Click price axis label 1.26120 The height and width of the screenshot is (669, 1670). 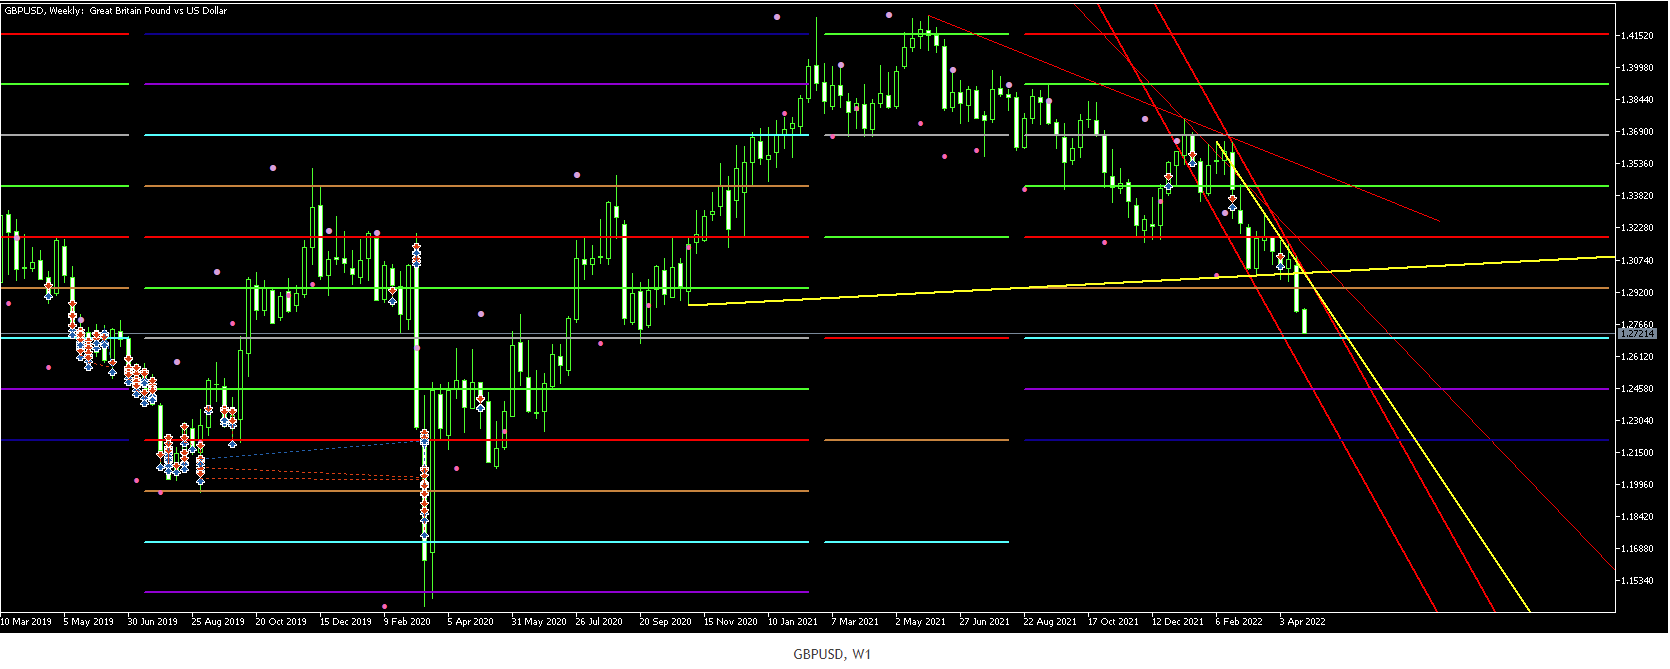(x=1636, y=357)
